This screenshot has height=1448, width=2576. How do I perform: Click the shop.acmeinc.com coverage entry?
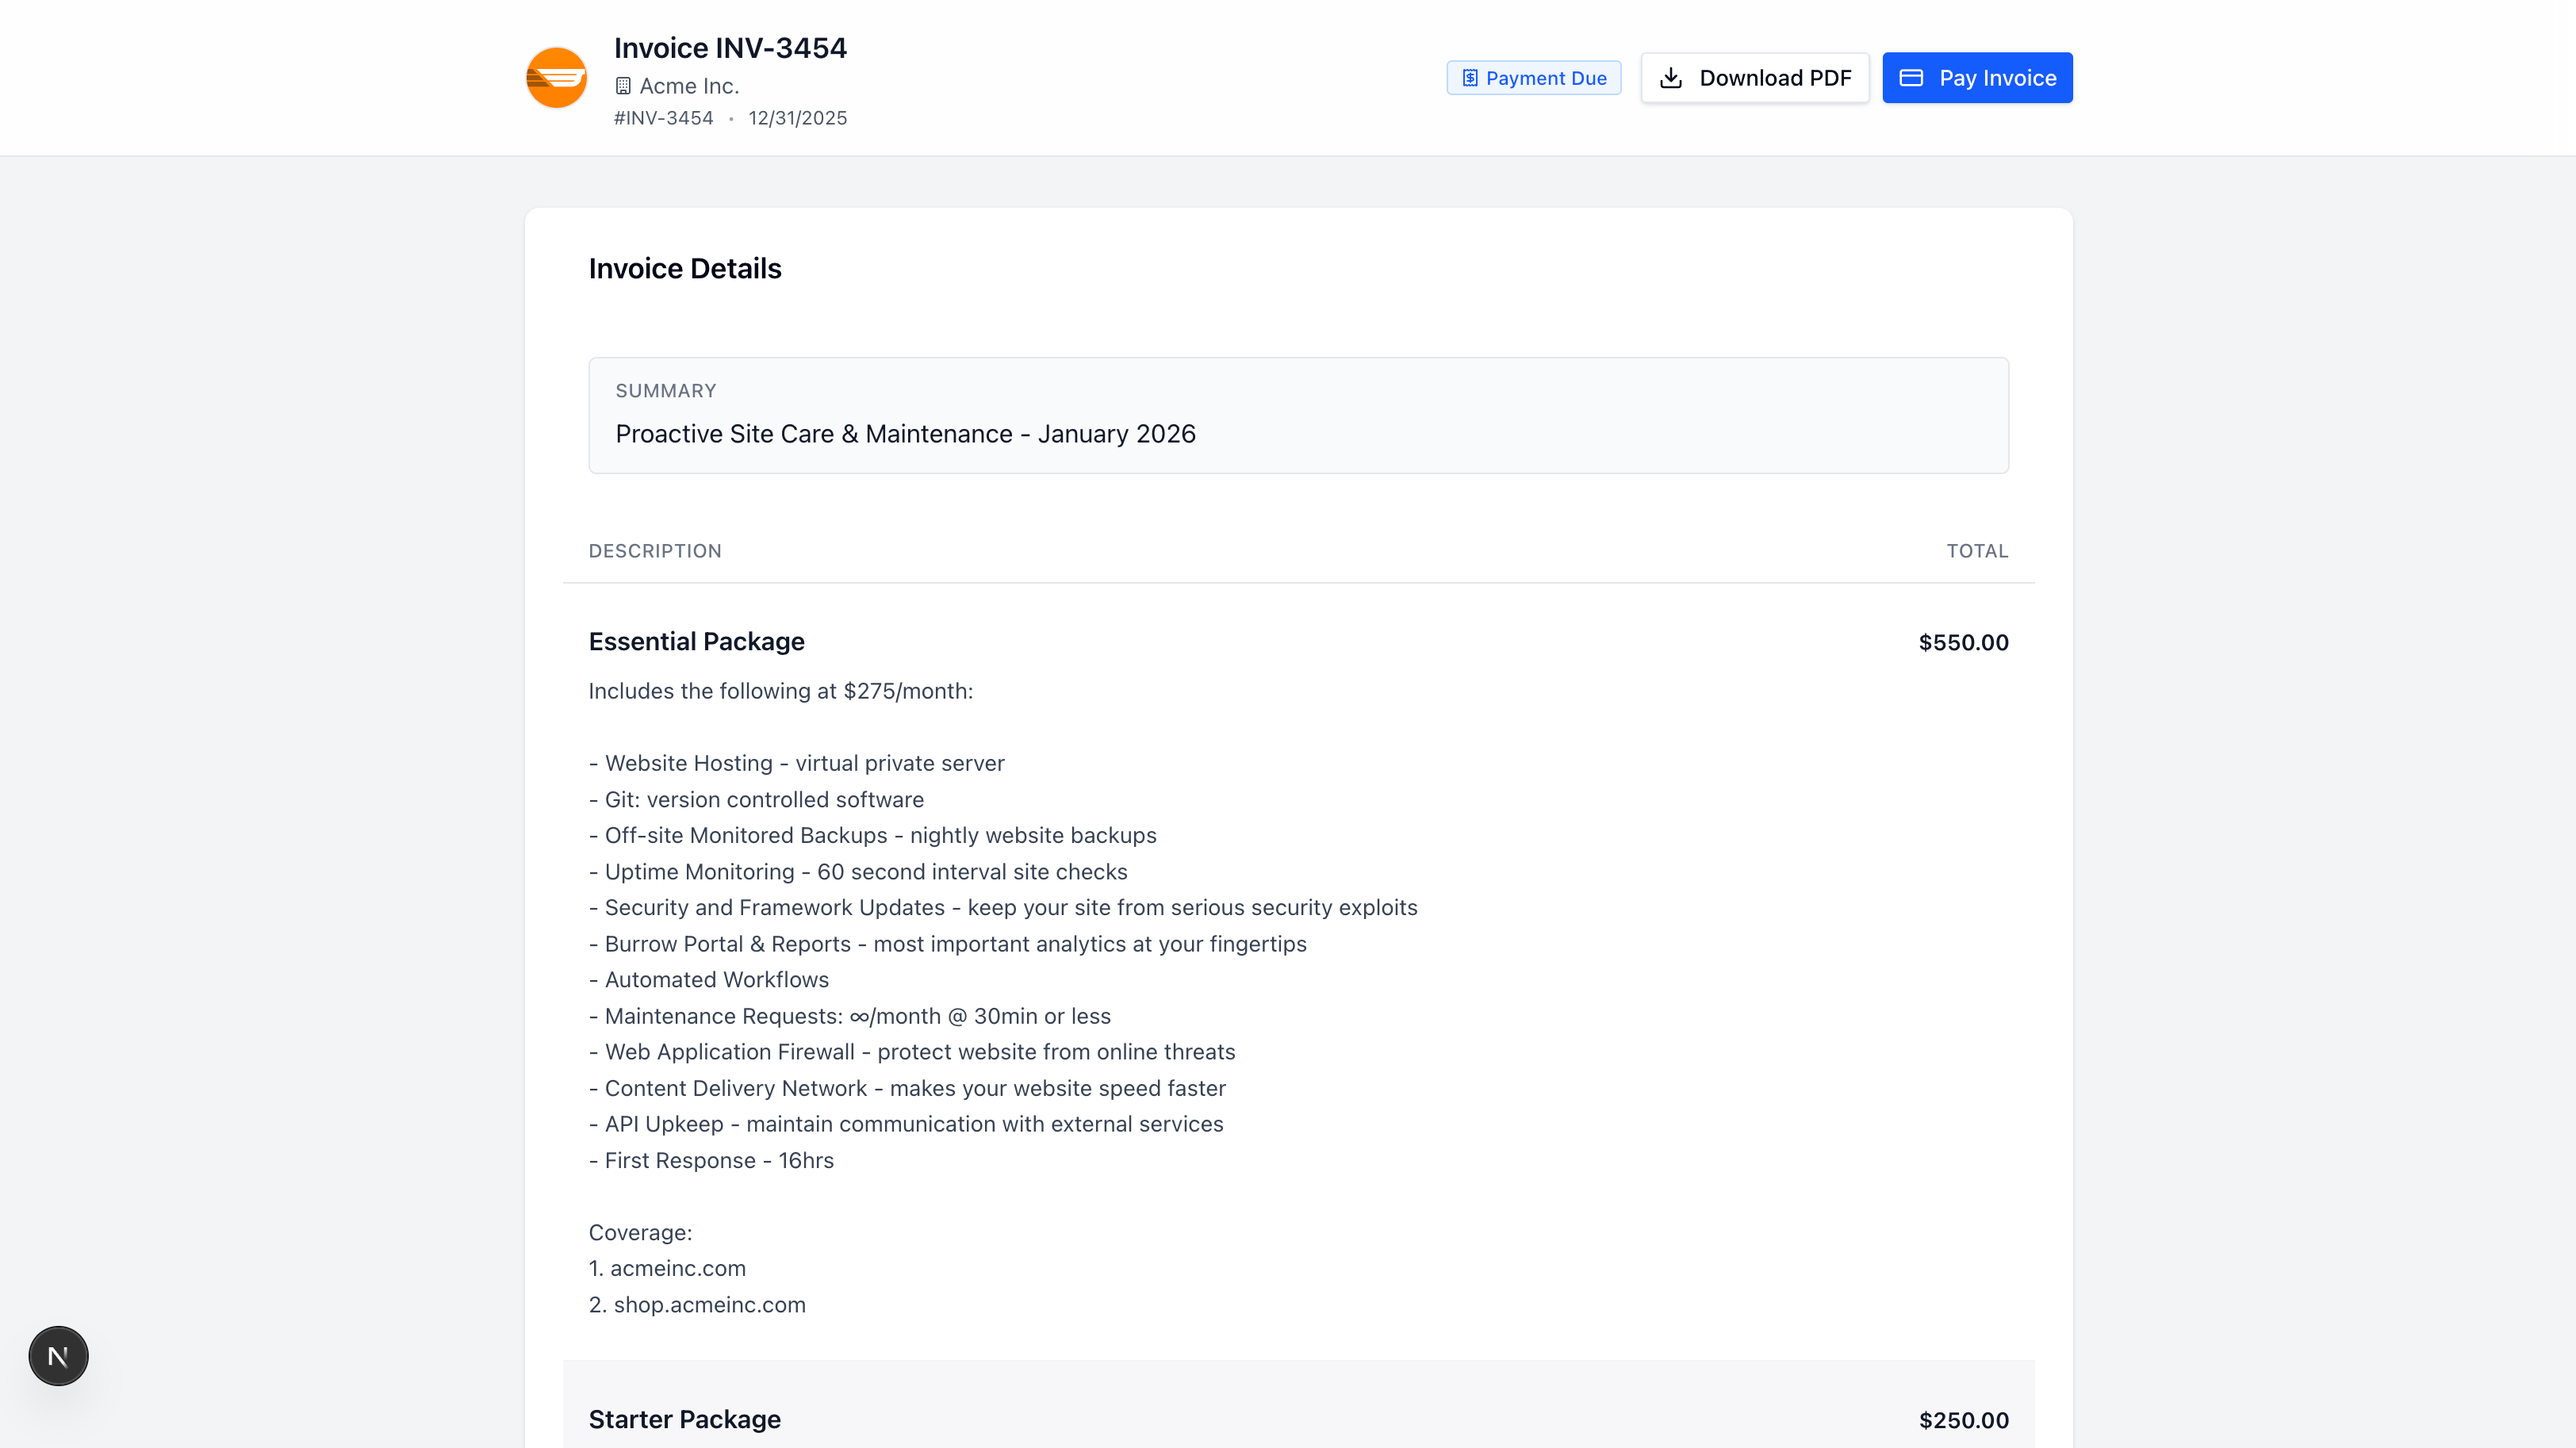click(x=697, y=1304)
